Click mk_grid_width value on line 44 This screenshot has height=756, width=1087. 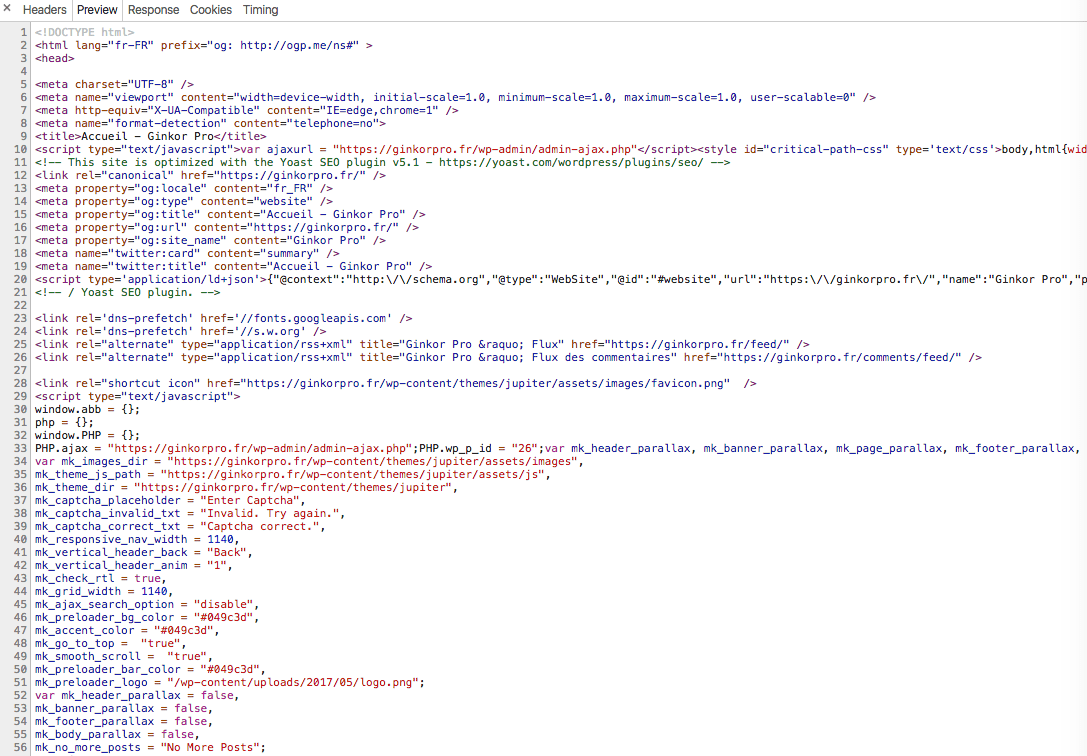pos(154,592)
